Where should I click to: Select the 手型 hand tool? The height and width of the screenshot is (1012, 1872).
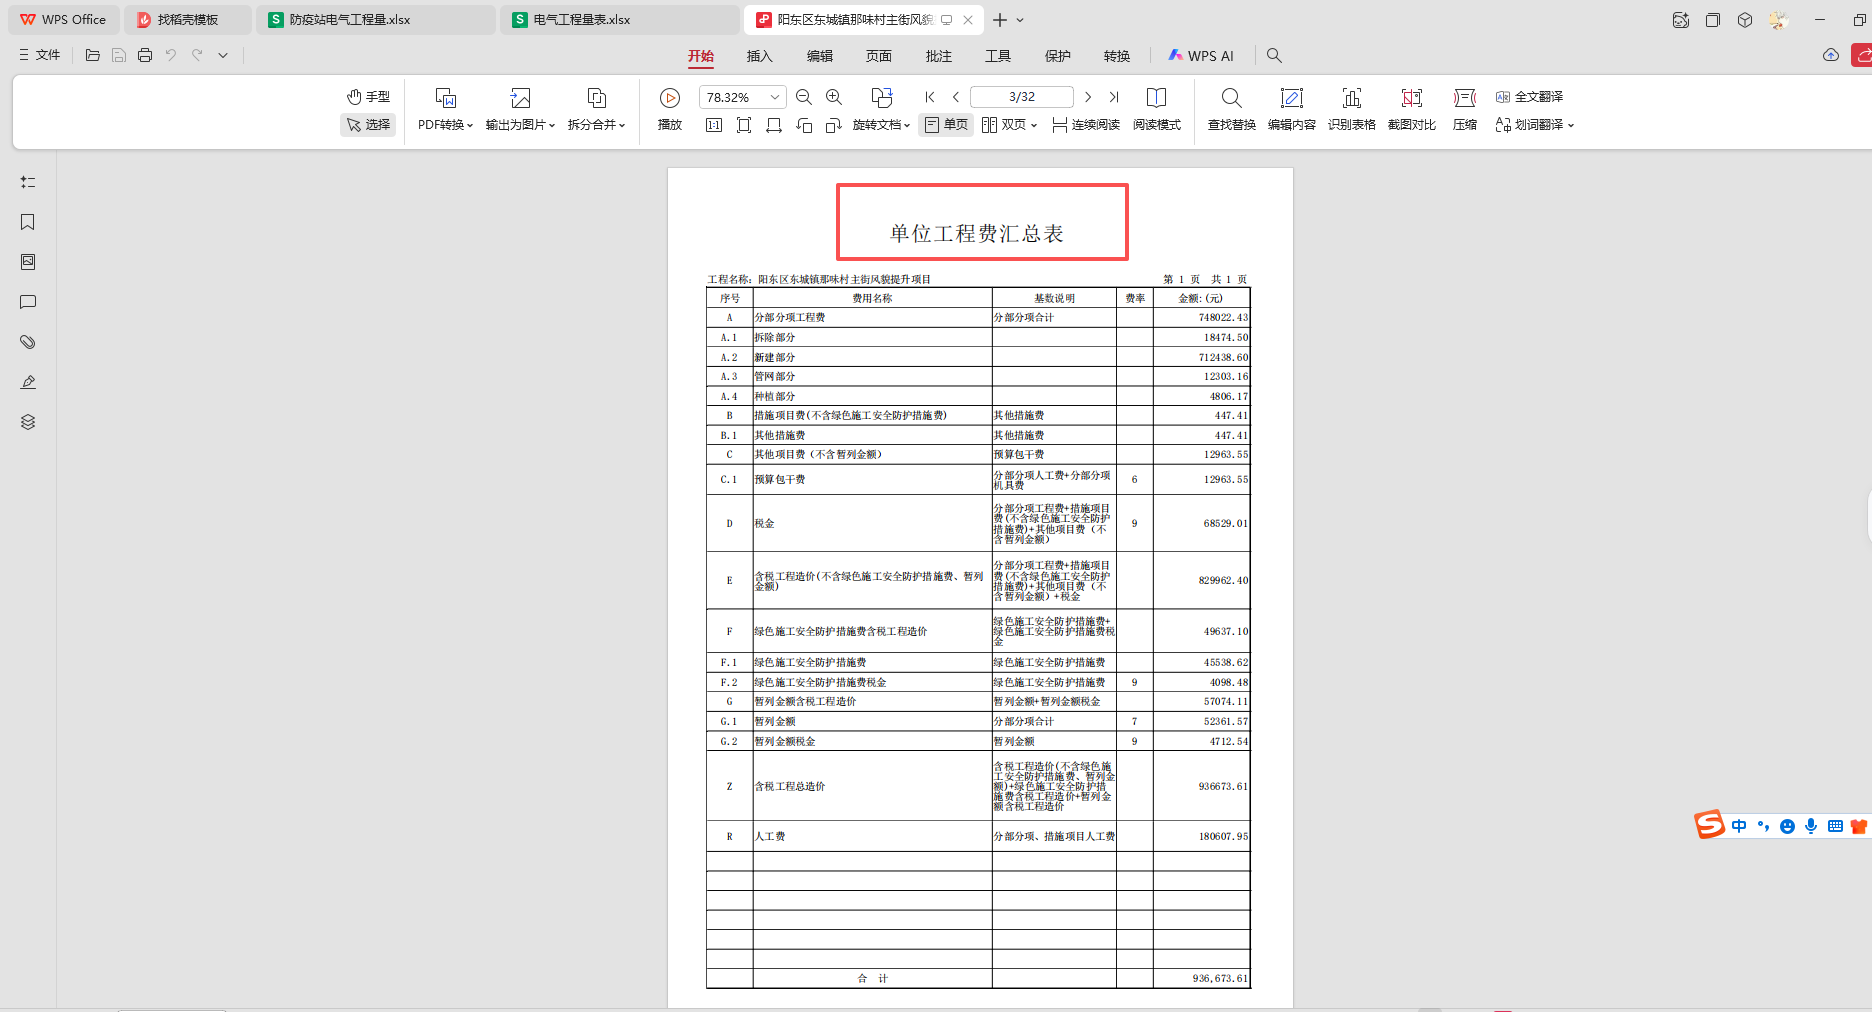pyautogui.click(x=368, y=97)
